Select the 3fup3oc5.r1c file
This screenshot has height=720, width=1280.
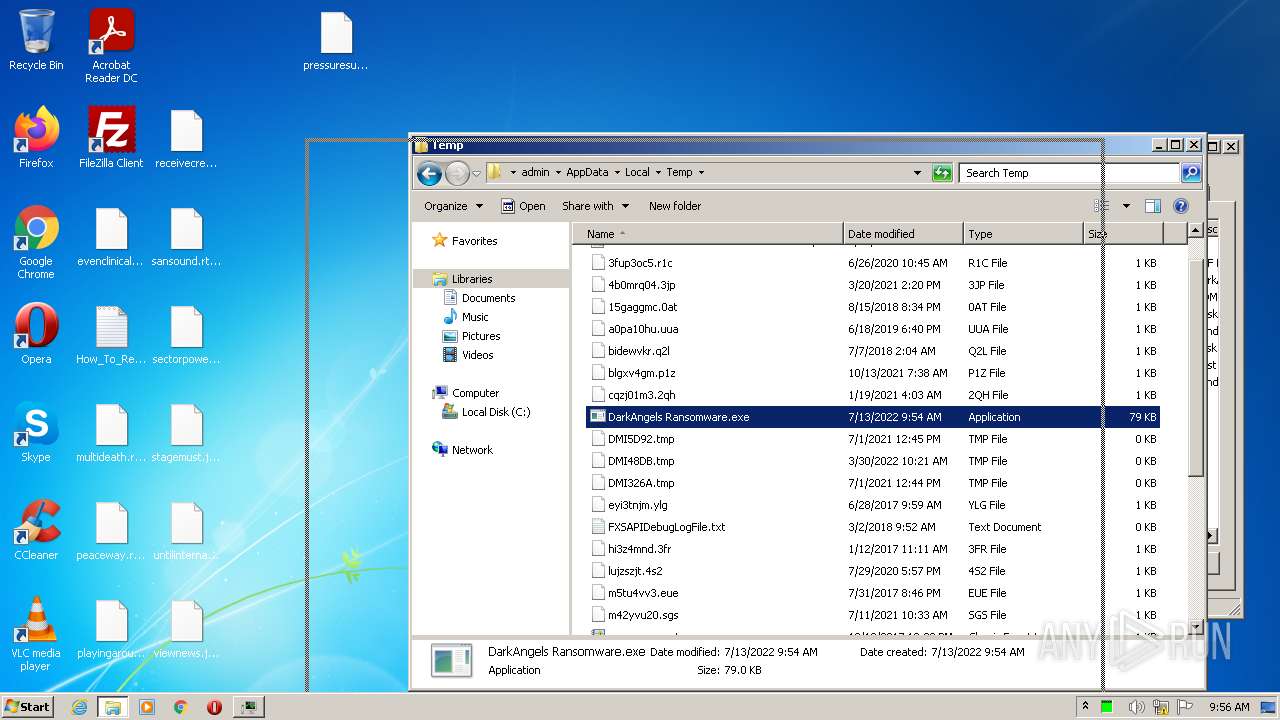point(873,263)
